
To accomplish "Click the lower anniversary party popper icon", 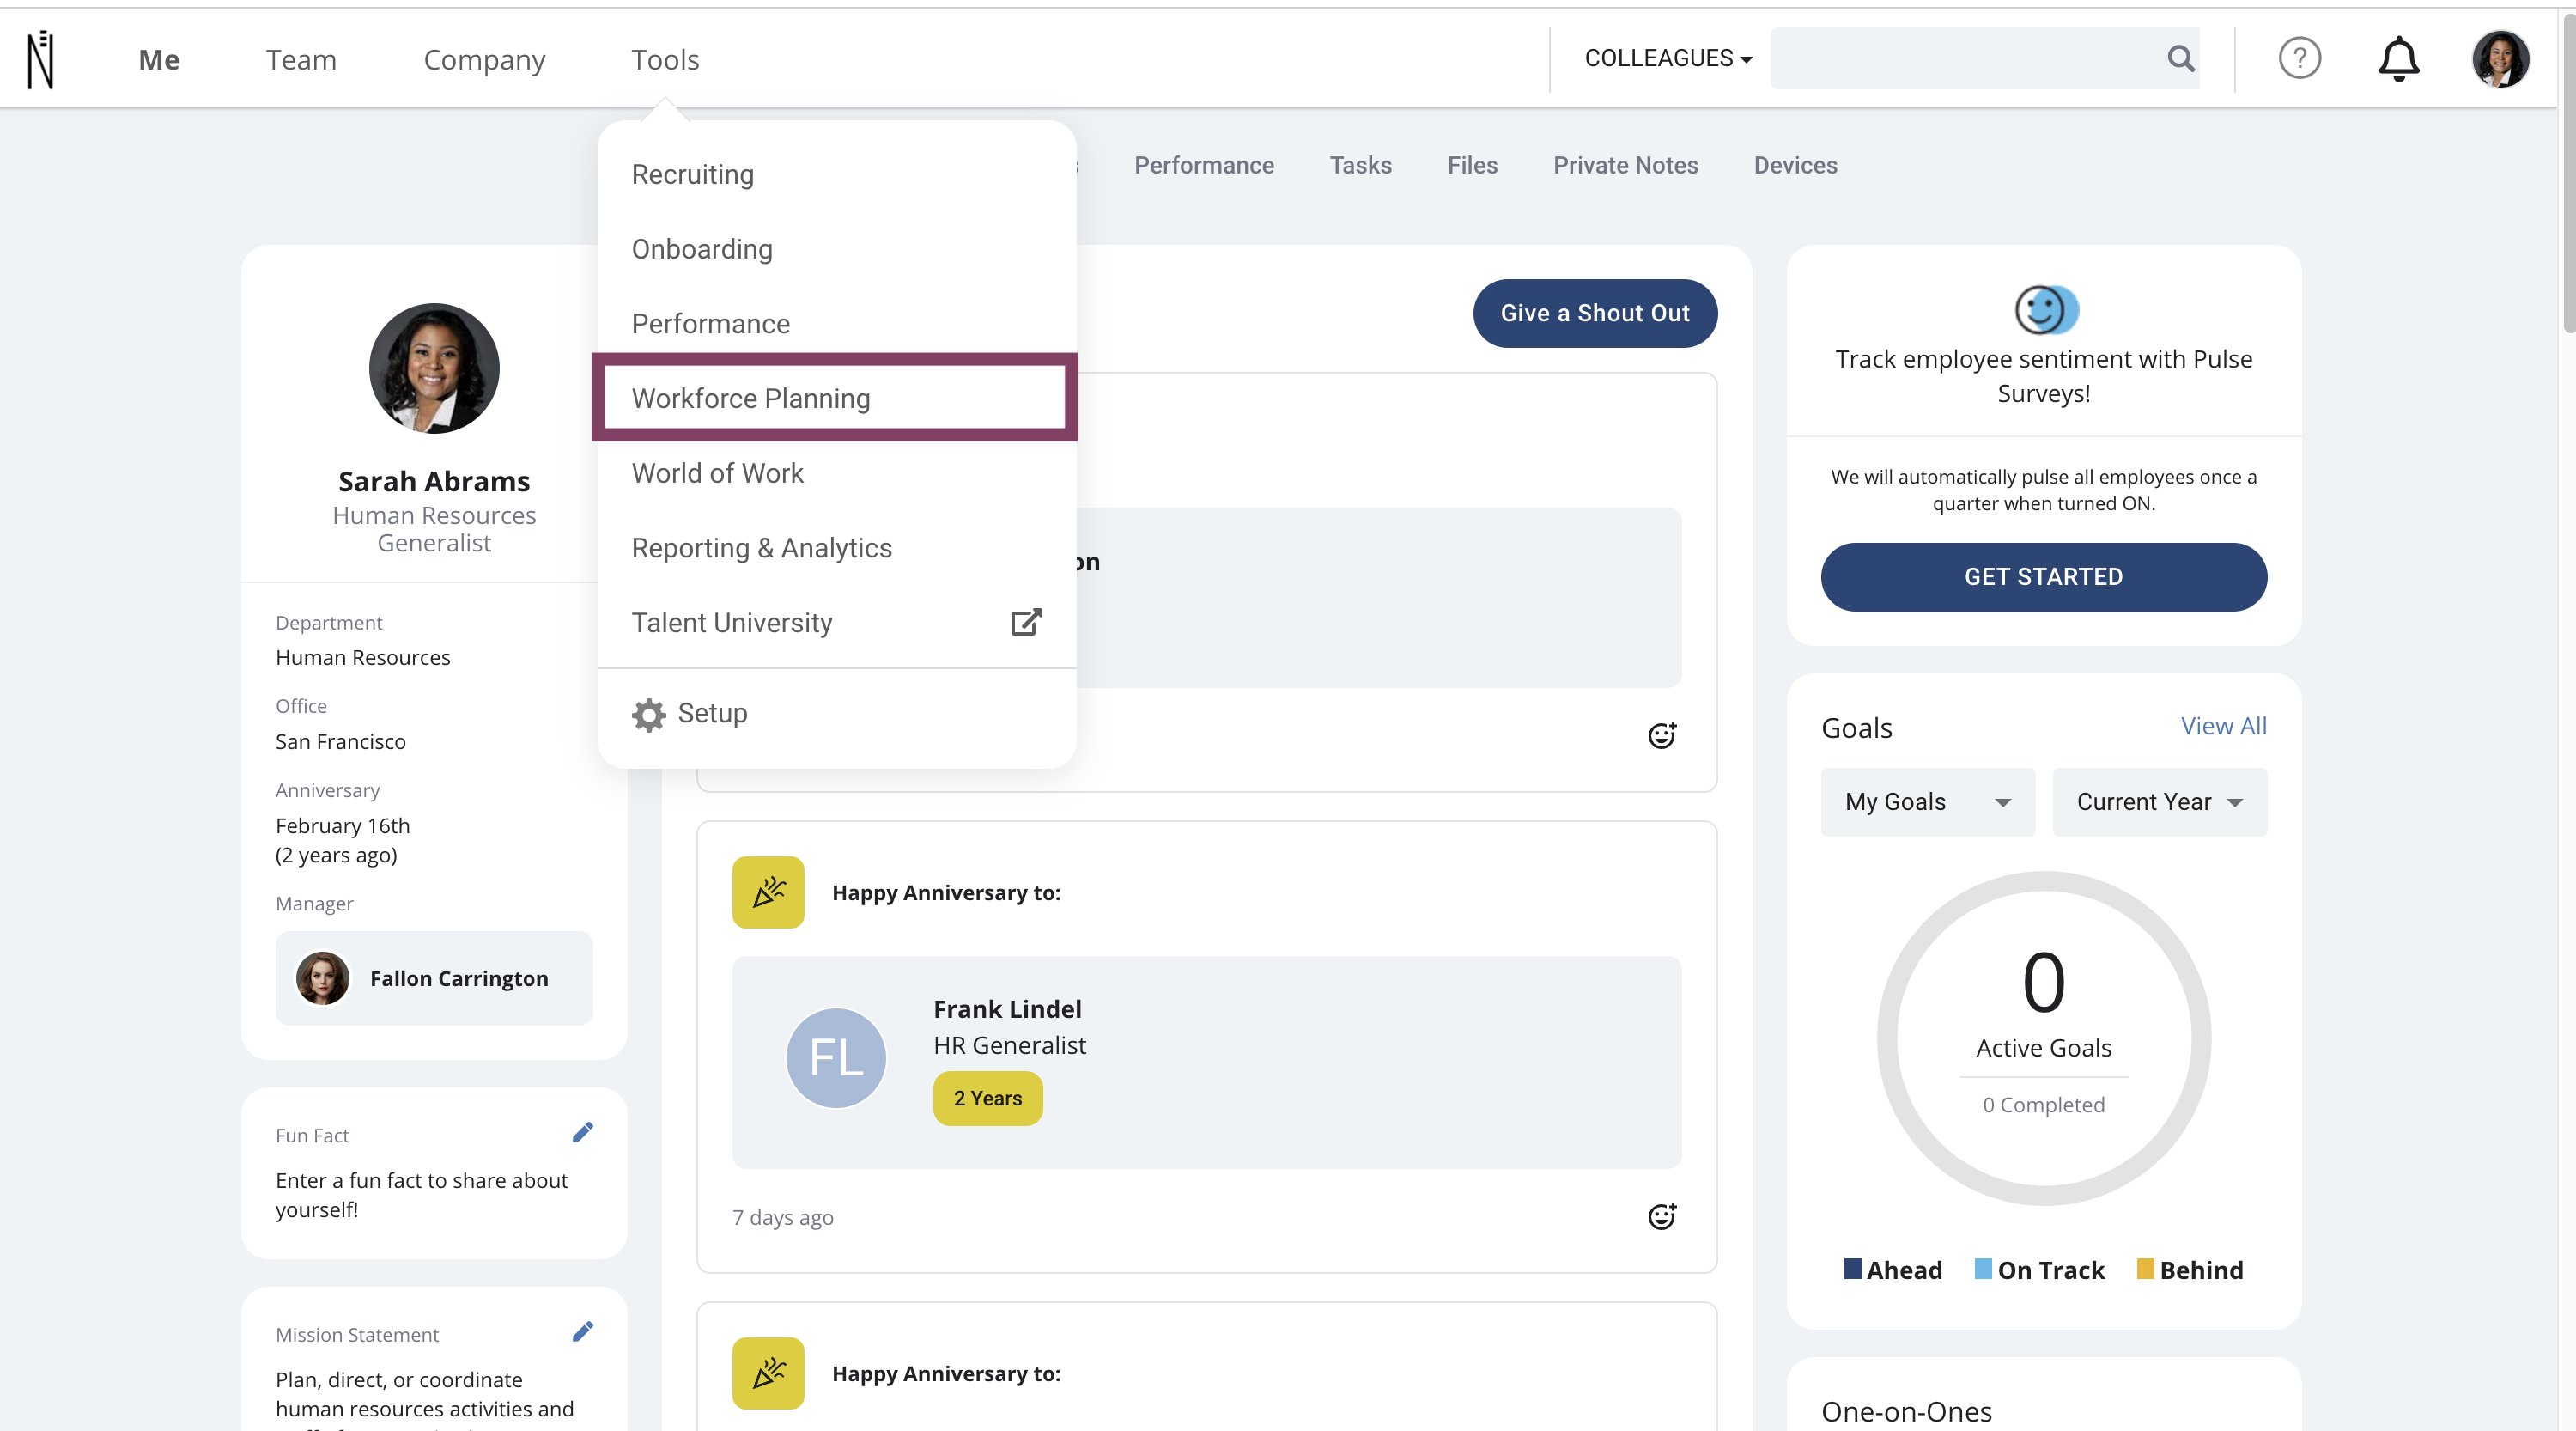I will click(768, 1373).
